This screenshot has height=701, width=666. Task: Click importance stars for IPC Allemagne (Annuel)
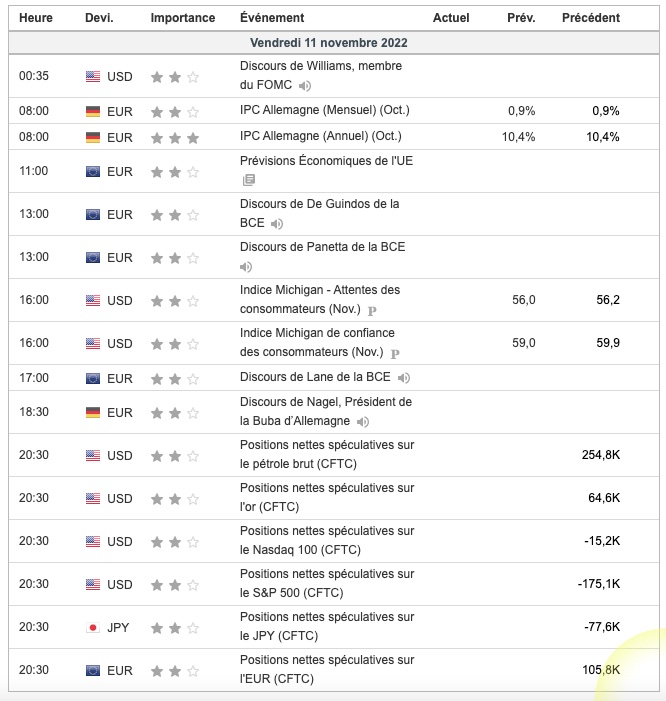click(174, 137)
